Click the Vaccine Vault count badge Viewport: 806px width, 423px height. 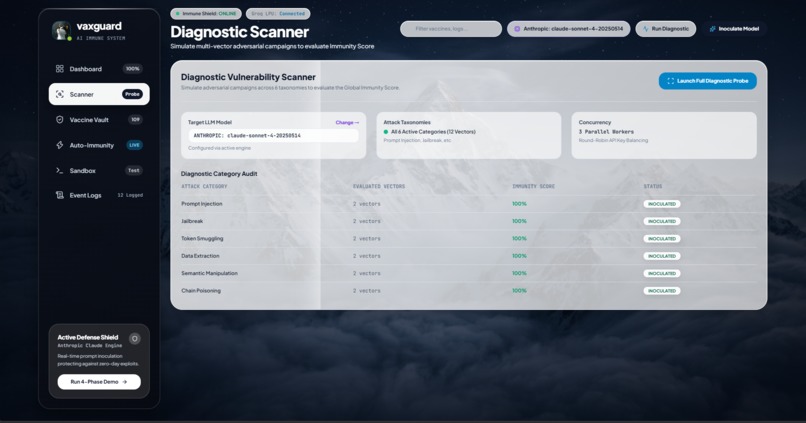click(x=135, y=120)
